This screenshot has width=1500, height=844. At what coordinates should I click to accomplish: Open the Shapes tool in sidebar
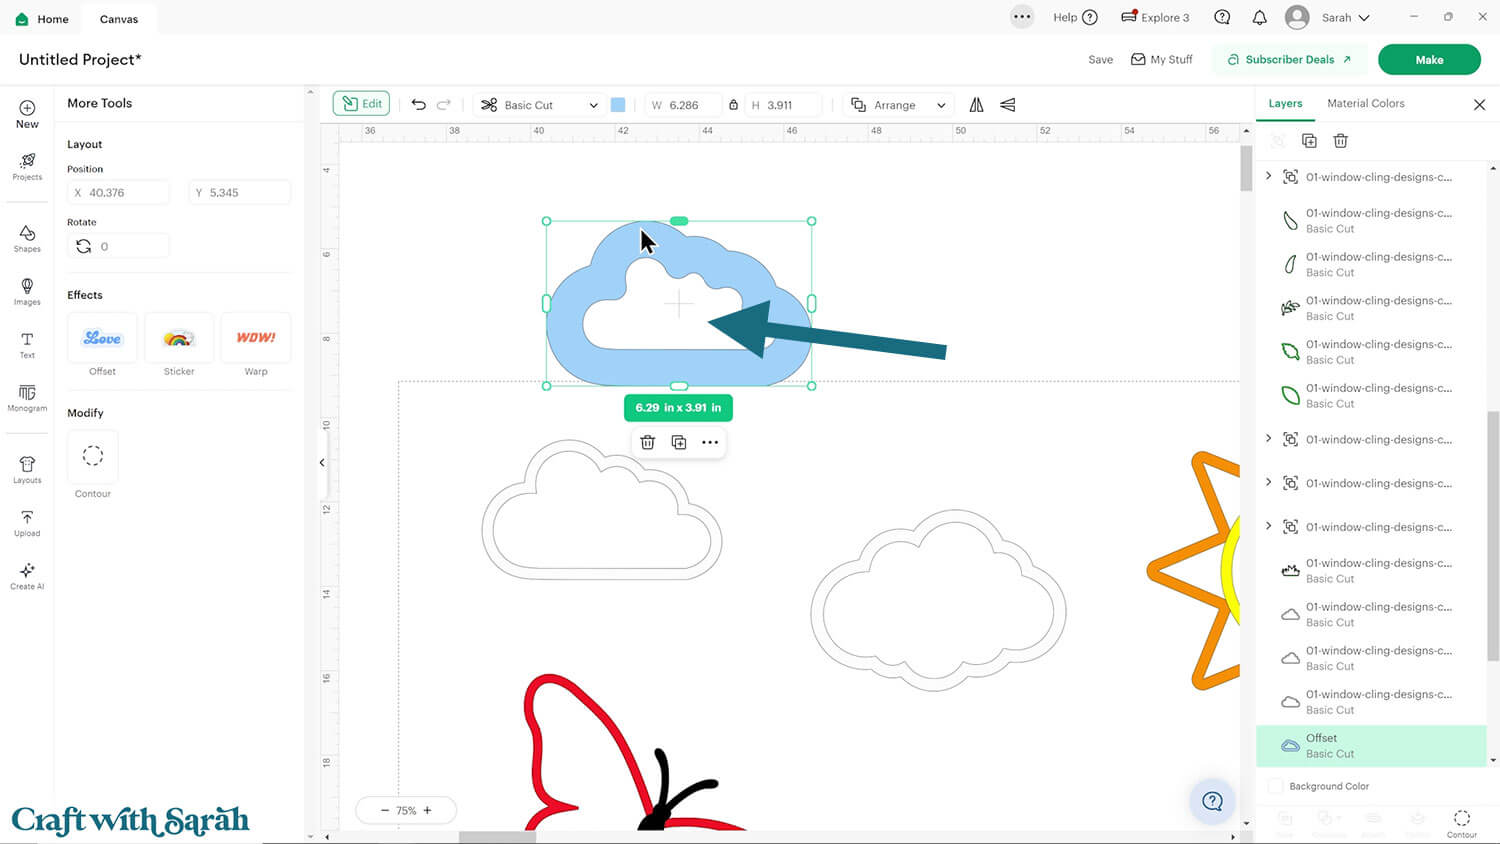point(27,238)
